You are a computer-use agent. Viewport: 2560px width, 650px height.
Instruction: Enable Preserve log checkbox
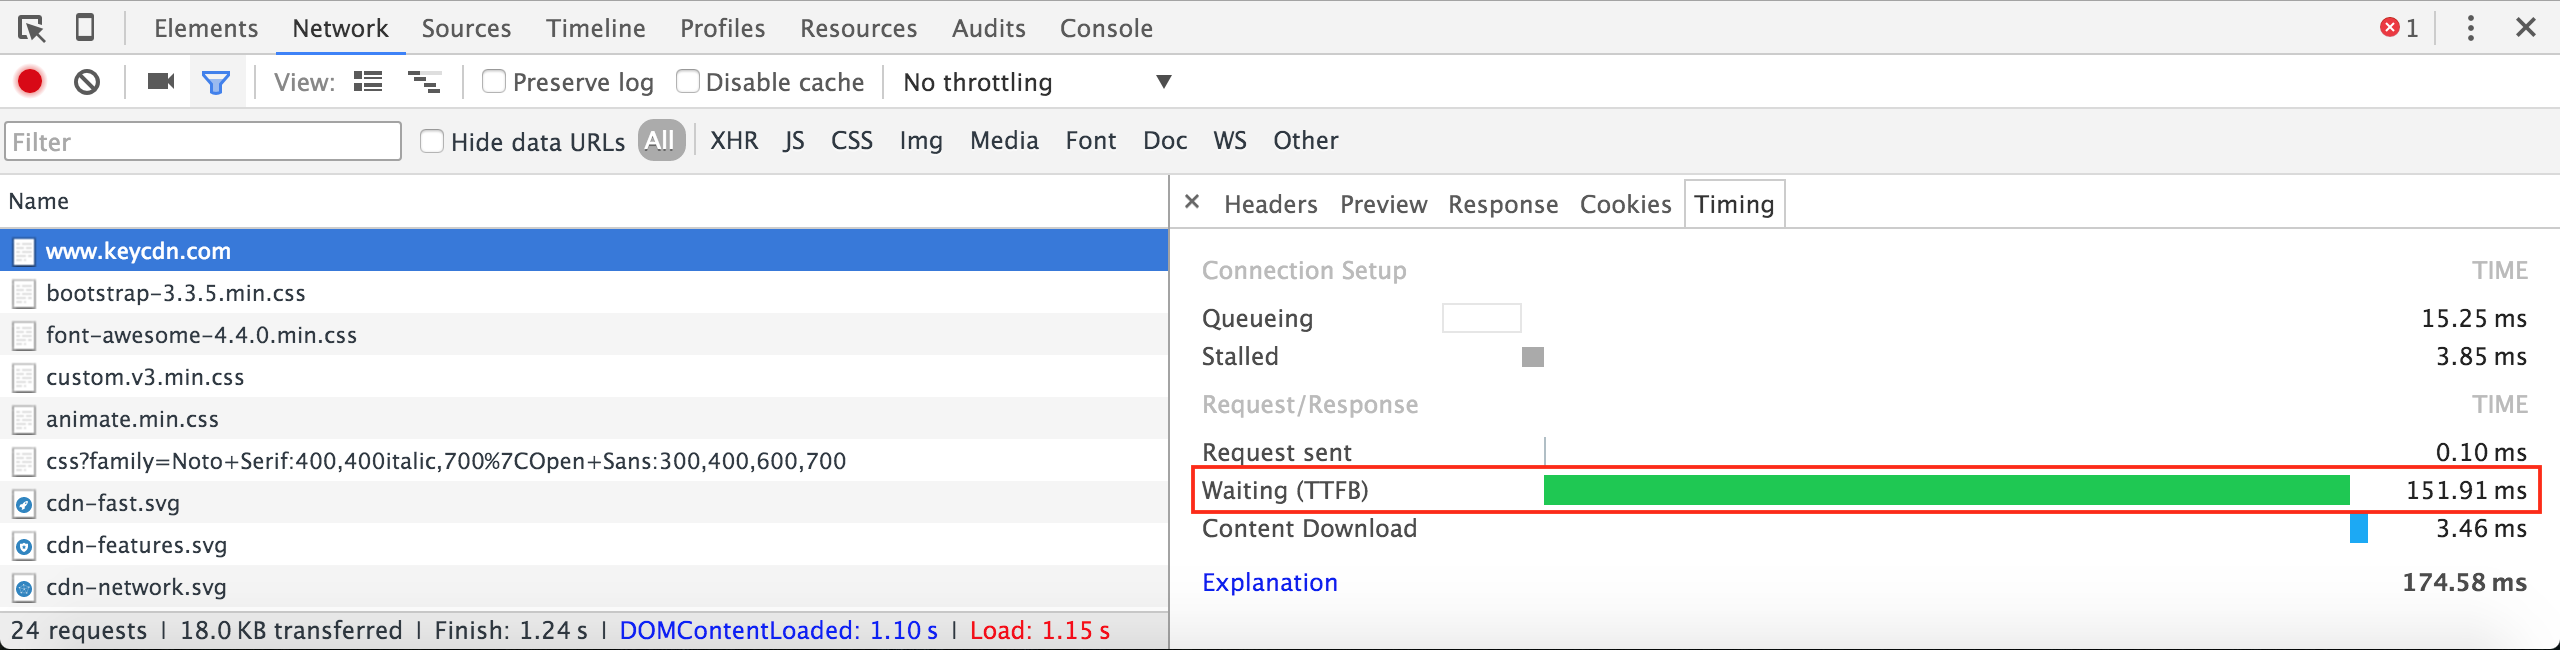tap(494, 81)
